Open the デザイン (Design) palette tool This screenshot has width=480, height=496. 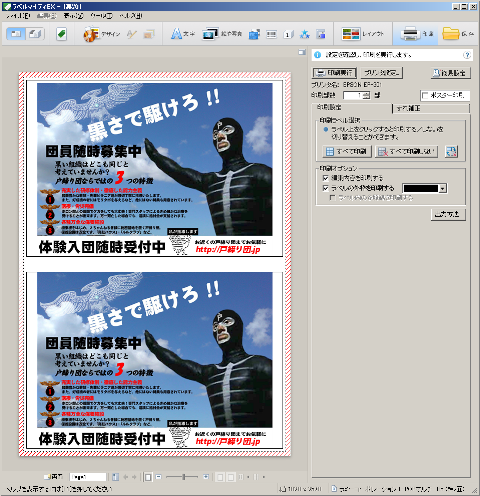[101, 34]
